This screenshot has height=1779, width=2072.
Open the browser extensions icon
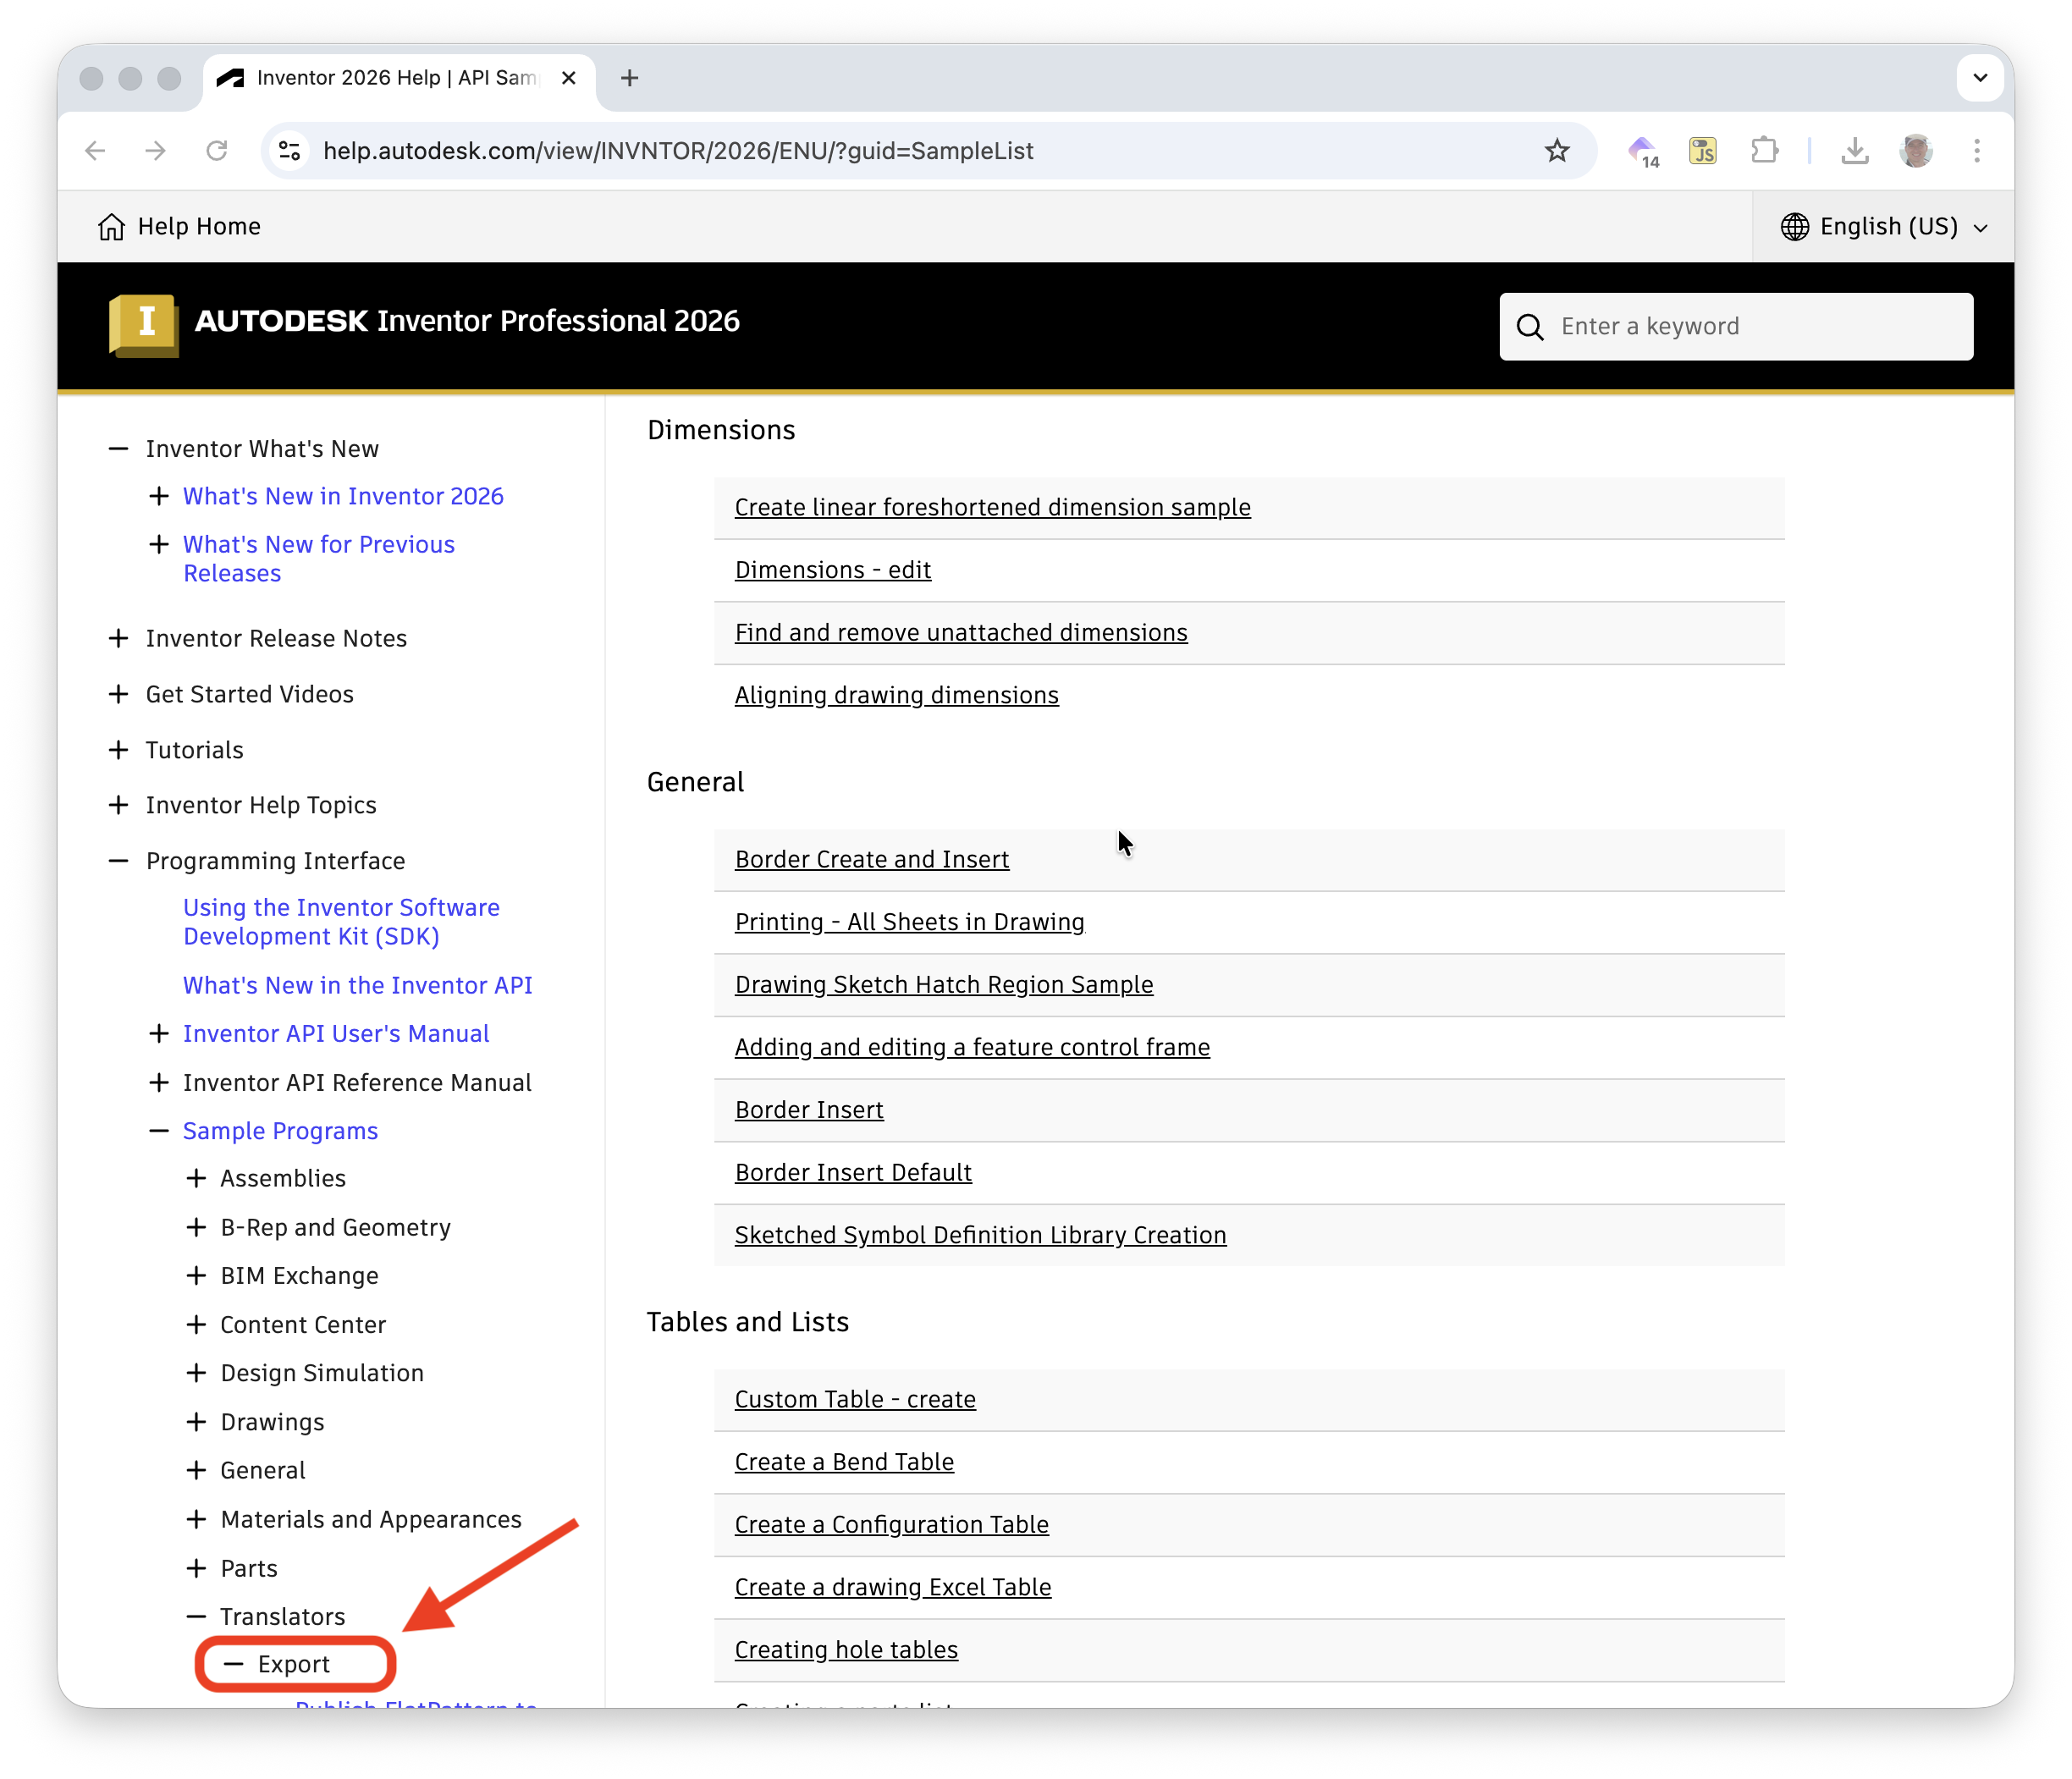[1766, 150]
